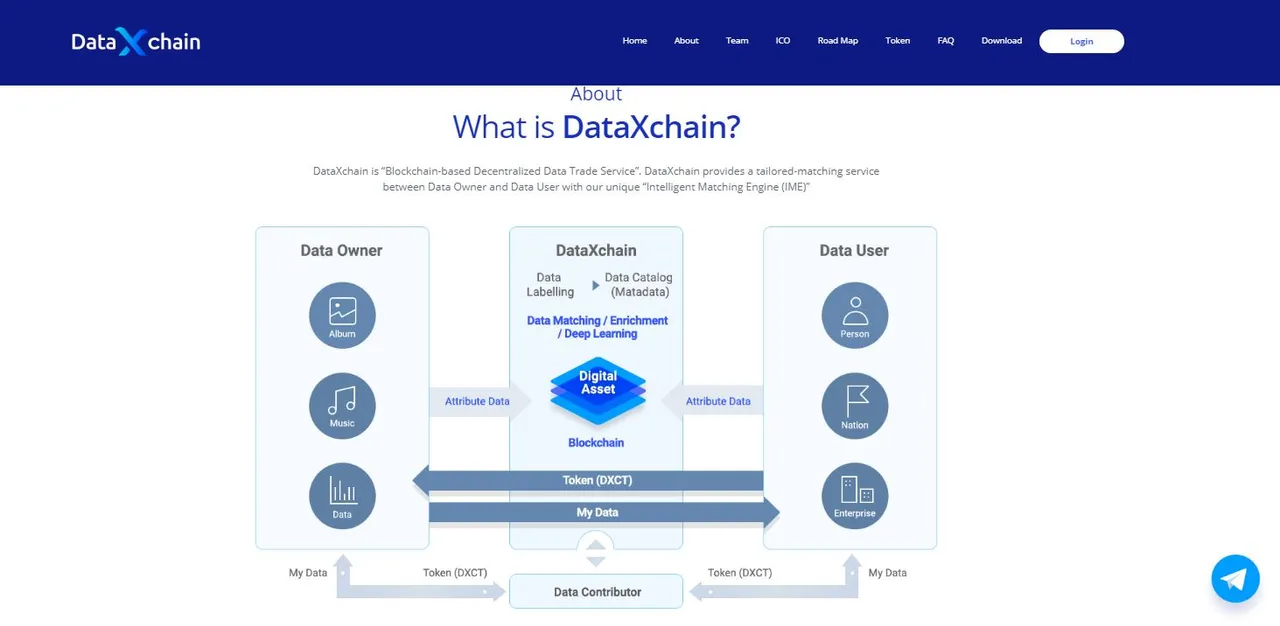The height and width of the screenshot is (626, 1280).
Task: Select Token in the navigation bar
Action: click(898, 41)
